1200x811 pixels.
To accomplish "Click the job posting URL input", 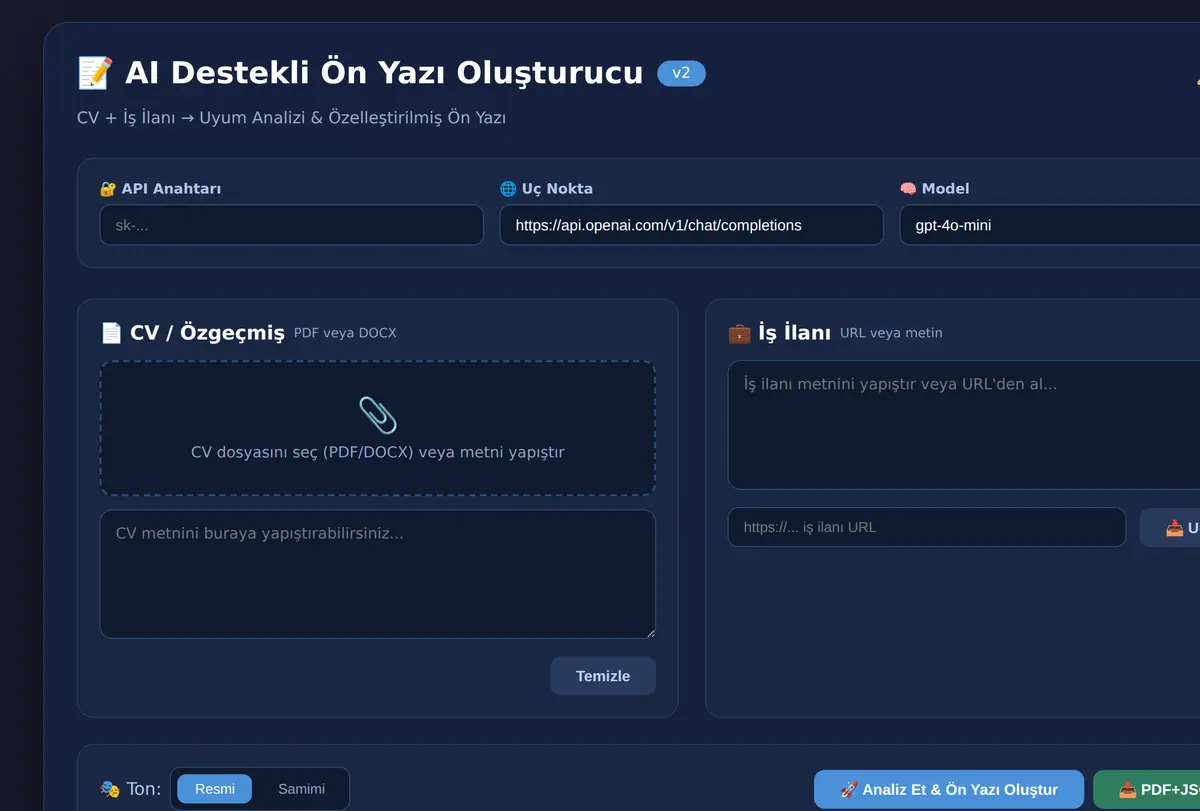I will tap(927, 527).
